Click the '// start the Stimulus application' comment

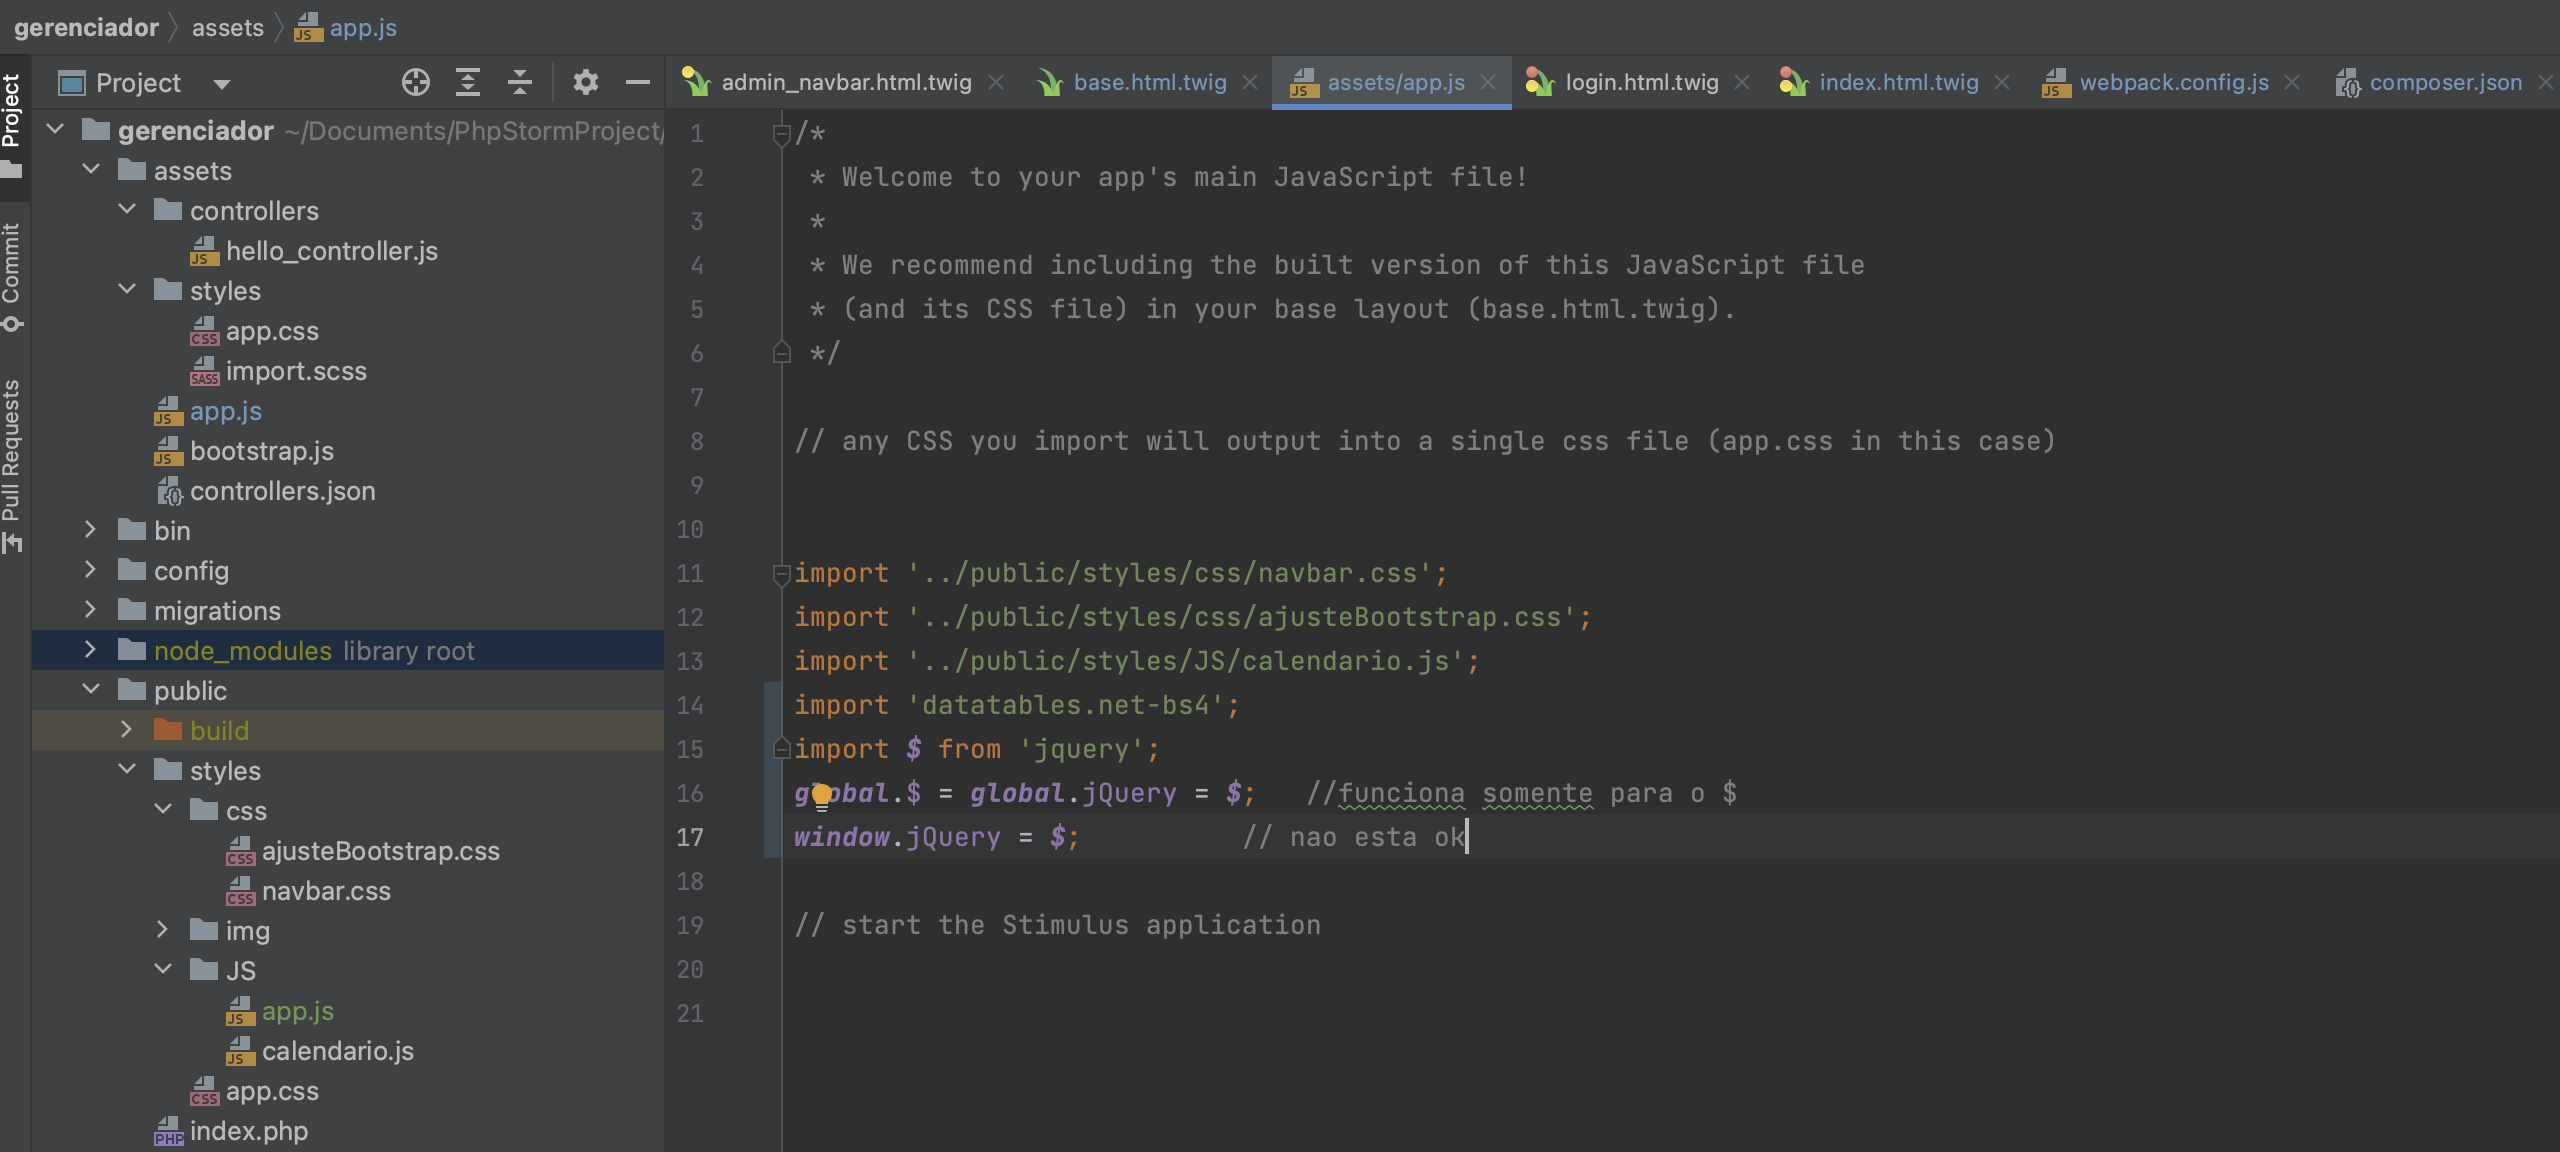(1058, 925)
